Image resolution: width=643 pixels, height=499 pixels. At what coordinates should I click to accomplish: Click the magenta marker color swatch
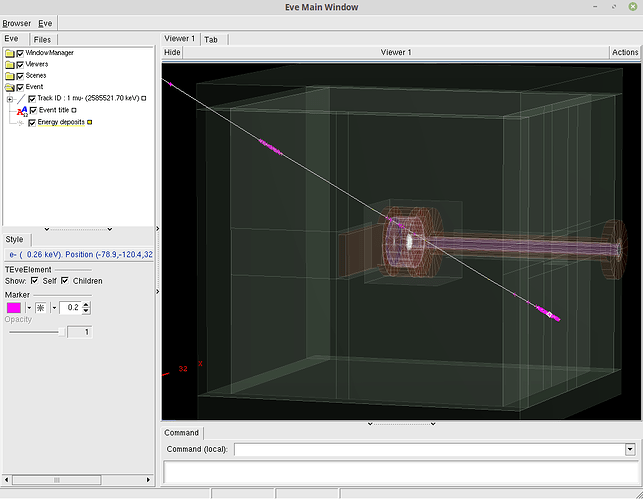pos(14,308)
